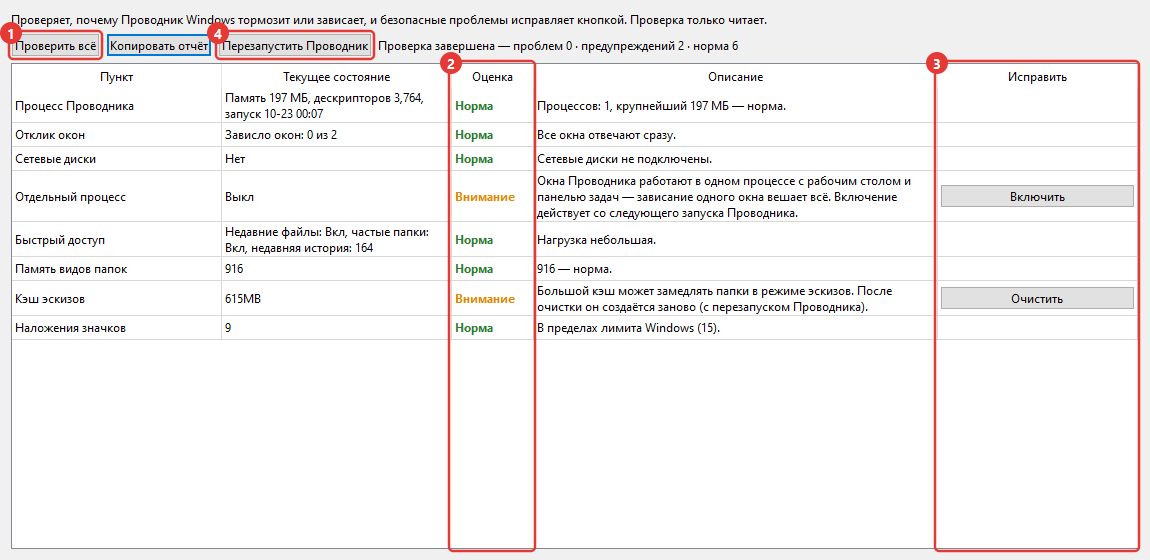Click the 615MB cache size cell
Viewport: 1150px width, 560px height.
pyautogui.click(x=336, y=298)
